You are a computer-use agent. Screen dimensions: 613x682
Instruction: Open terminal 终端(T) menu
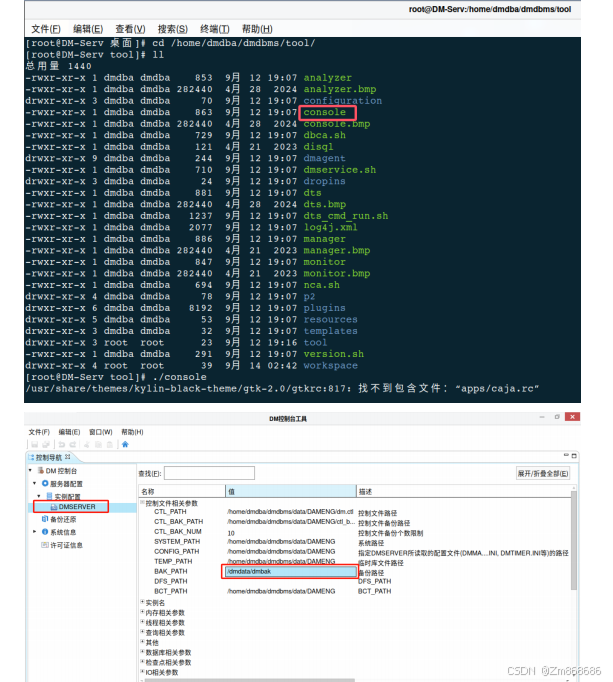point(214,29)
